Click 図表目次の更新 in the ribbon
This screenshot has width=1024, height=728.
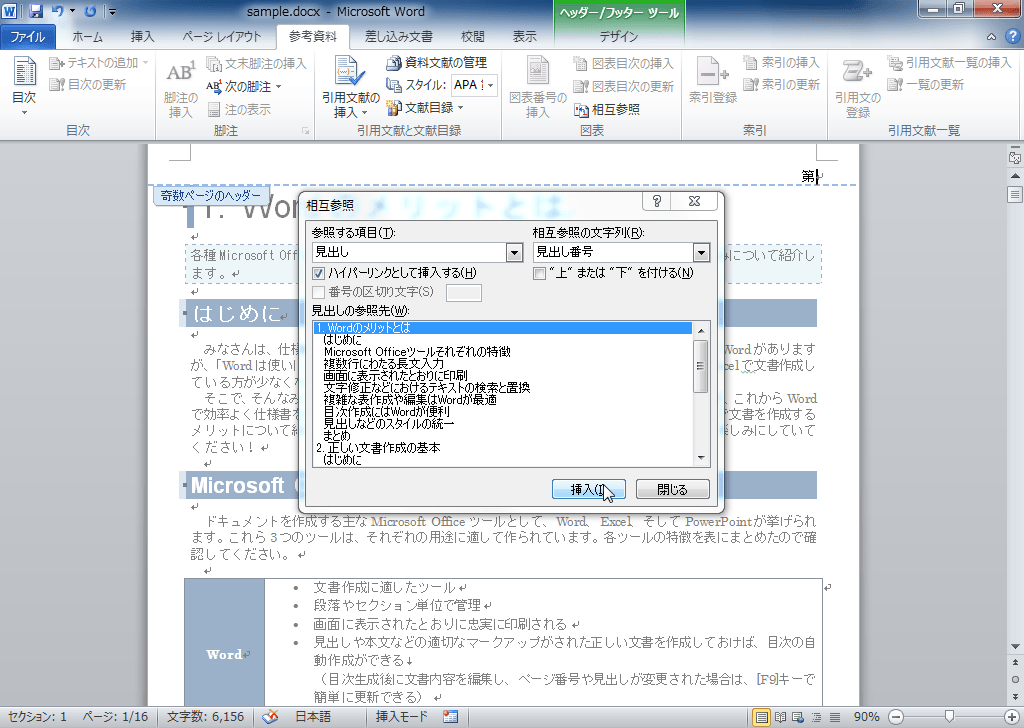623,86
